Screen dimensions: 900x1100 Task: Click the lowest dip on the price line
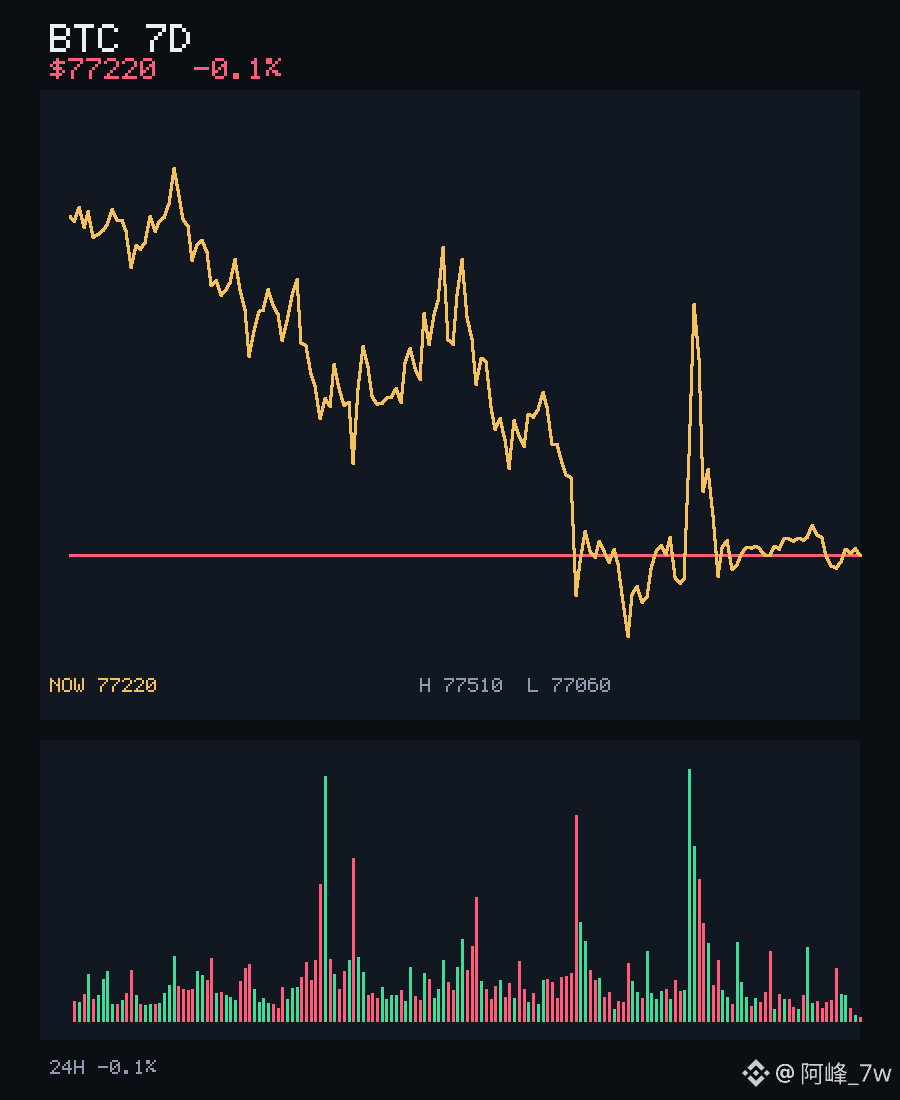[x=628, y=635]
